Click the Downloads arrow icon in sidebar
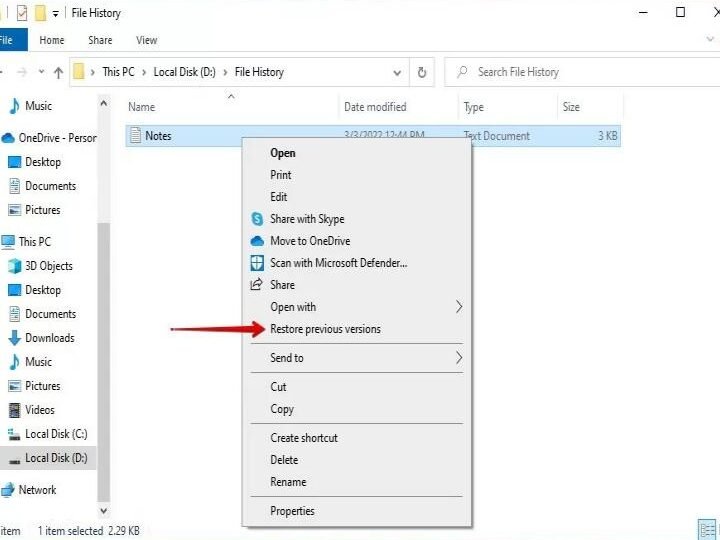Screen dimensions: 720x540 tap(15, 338)
